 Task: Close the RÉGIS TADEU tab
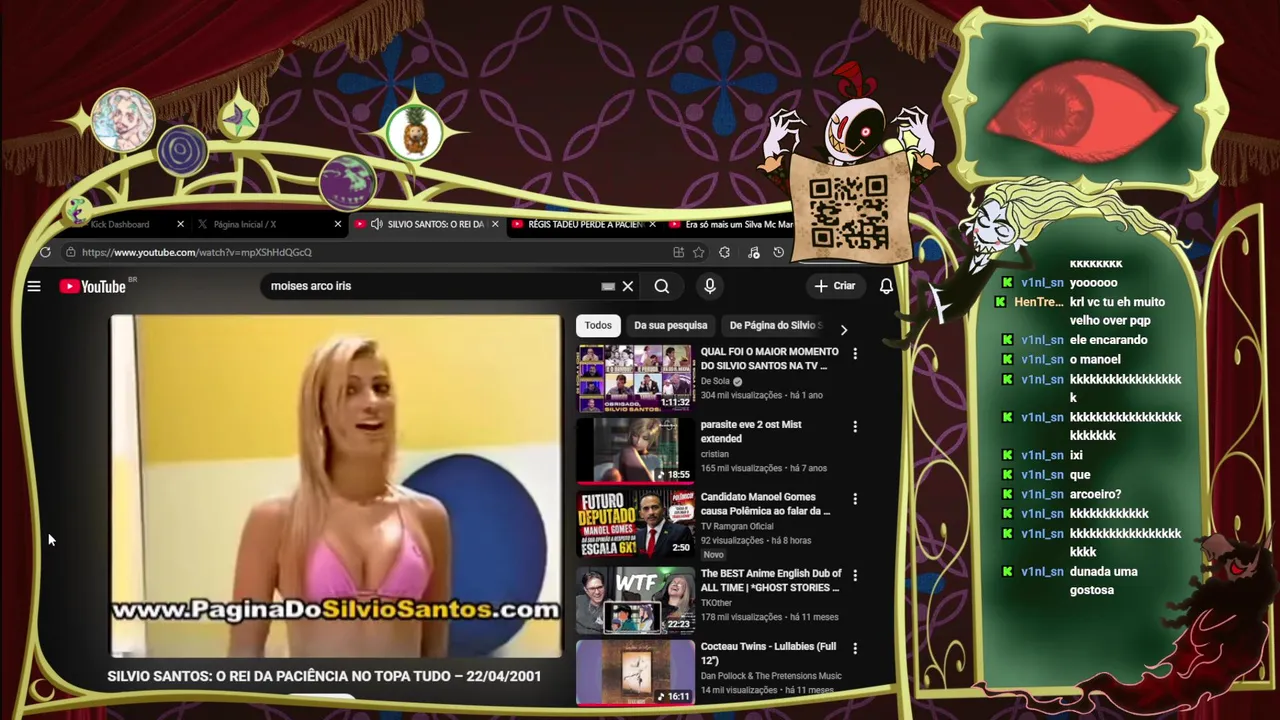coord(652,224)
